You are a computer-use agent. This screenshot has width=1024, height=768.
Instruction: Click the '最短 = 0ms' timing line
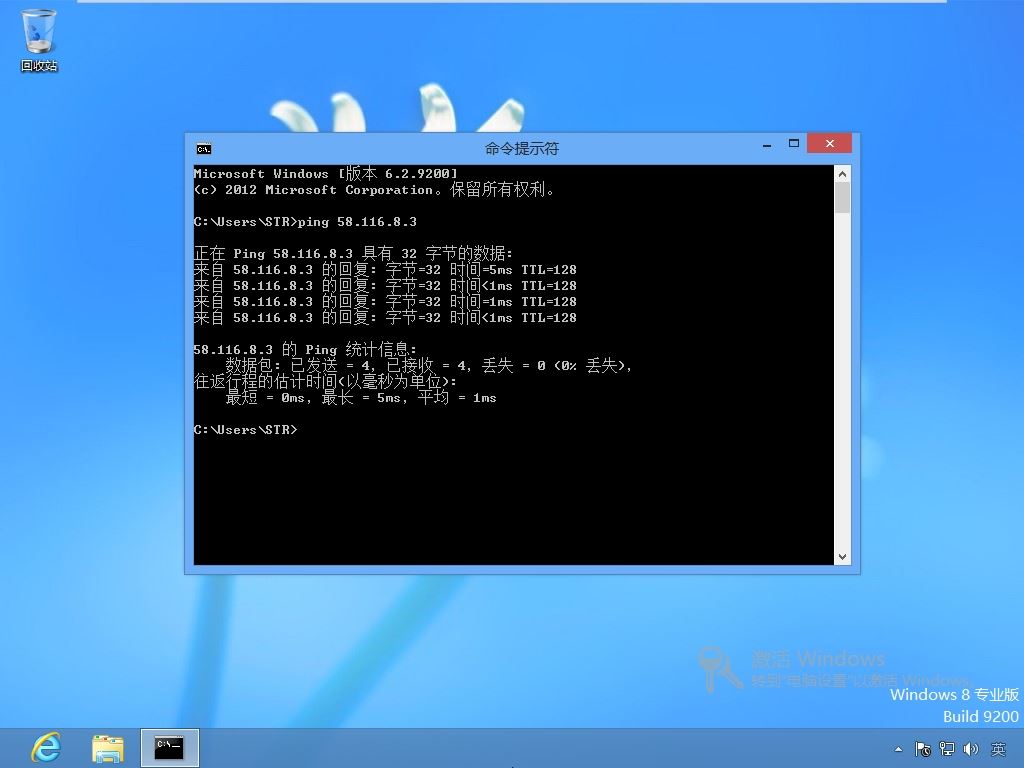coord(360,398)
